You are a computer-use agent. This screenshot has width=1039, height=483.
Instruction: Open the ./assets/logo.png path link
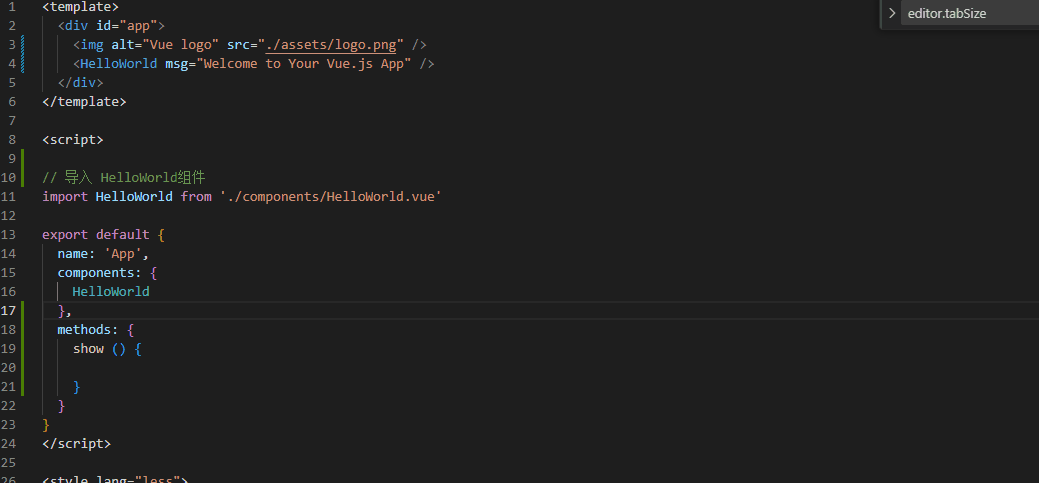pos(335,45)
